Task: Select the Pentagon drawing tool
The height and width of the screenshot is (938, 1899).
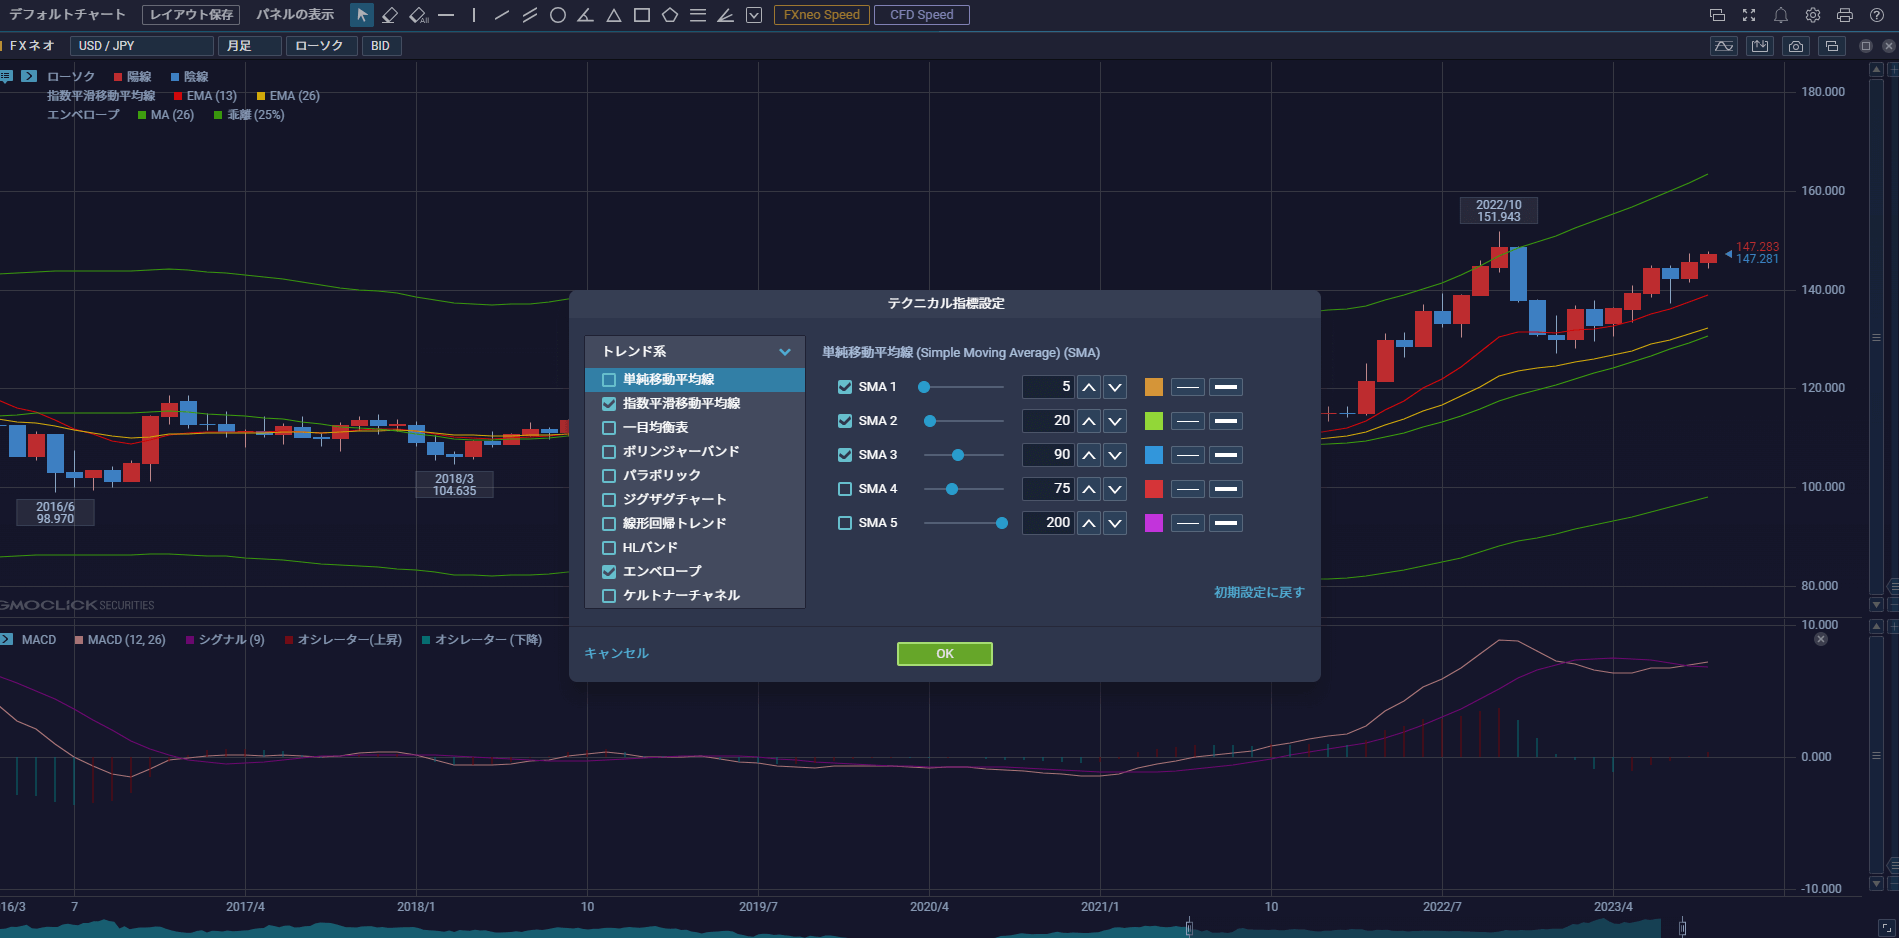Action: tap(669, 14)
